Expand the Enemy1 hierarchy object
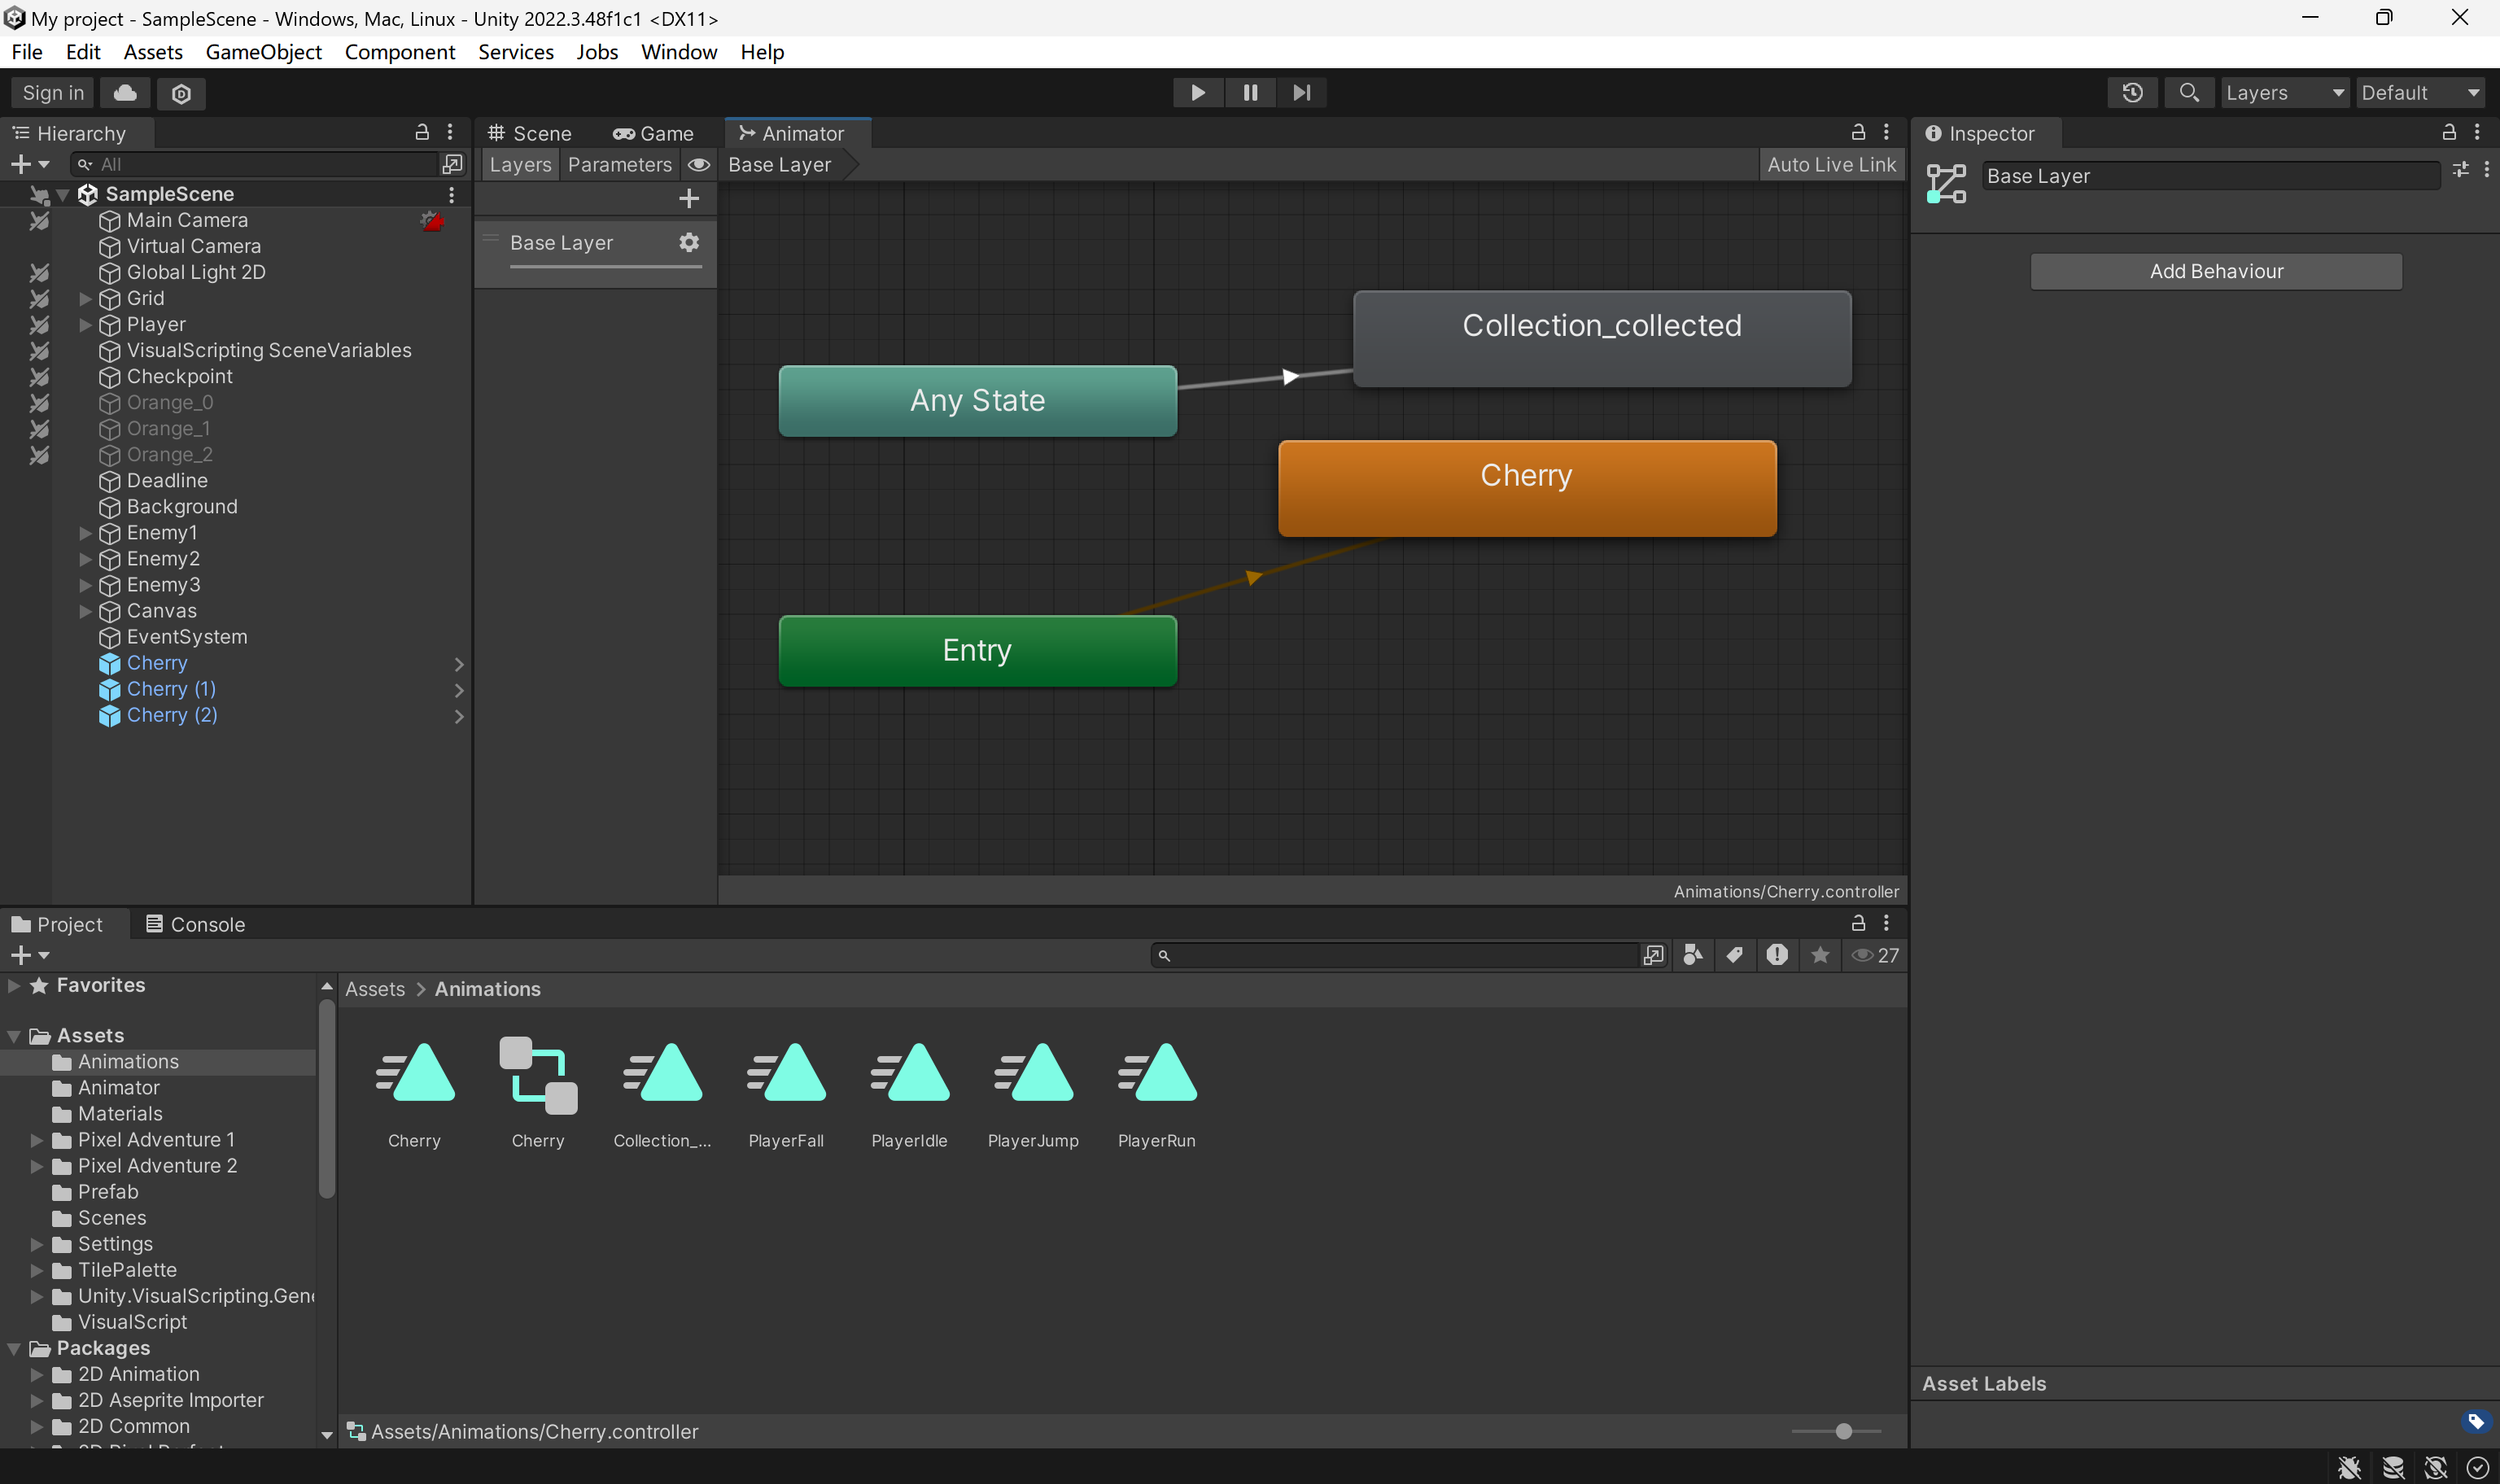This screenshot has width=2500, height=1484. tap(86, 534)
